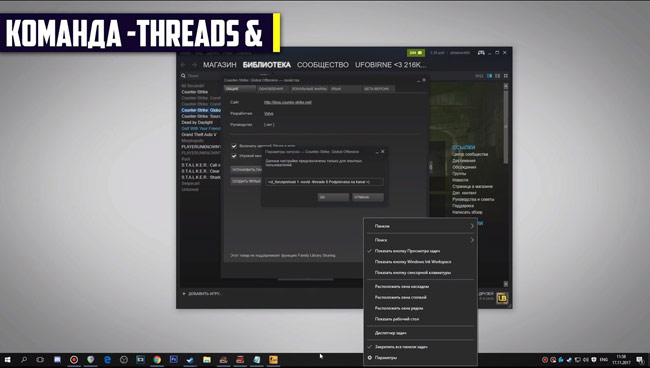This screenshot has height=368, width=650.
Task: Open Microsoft Edge in taskbar
Action: [x=107, y=360]
